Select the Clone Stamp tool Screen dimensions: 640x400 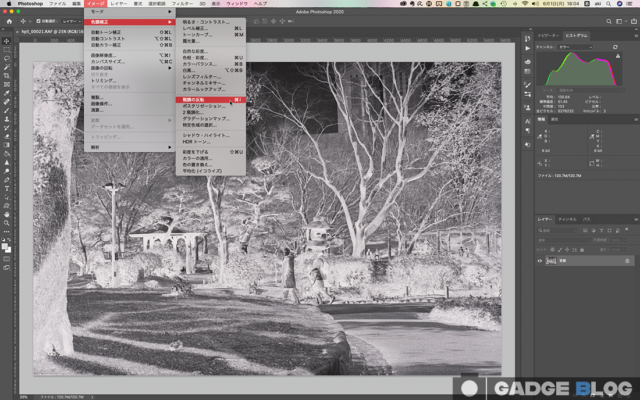tap(7, 119)
